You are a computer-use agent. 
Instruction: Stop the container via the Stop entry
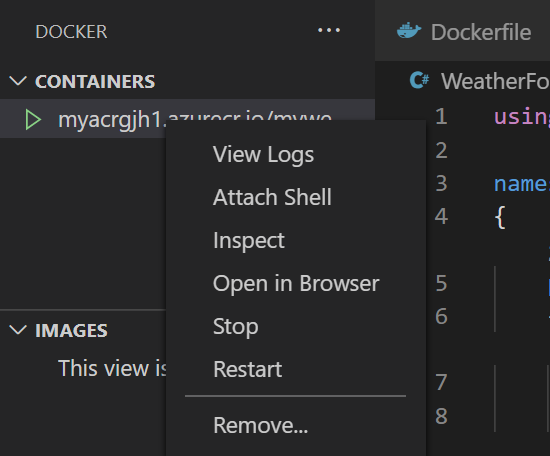pyautogui.click(x=236, y=327)
